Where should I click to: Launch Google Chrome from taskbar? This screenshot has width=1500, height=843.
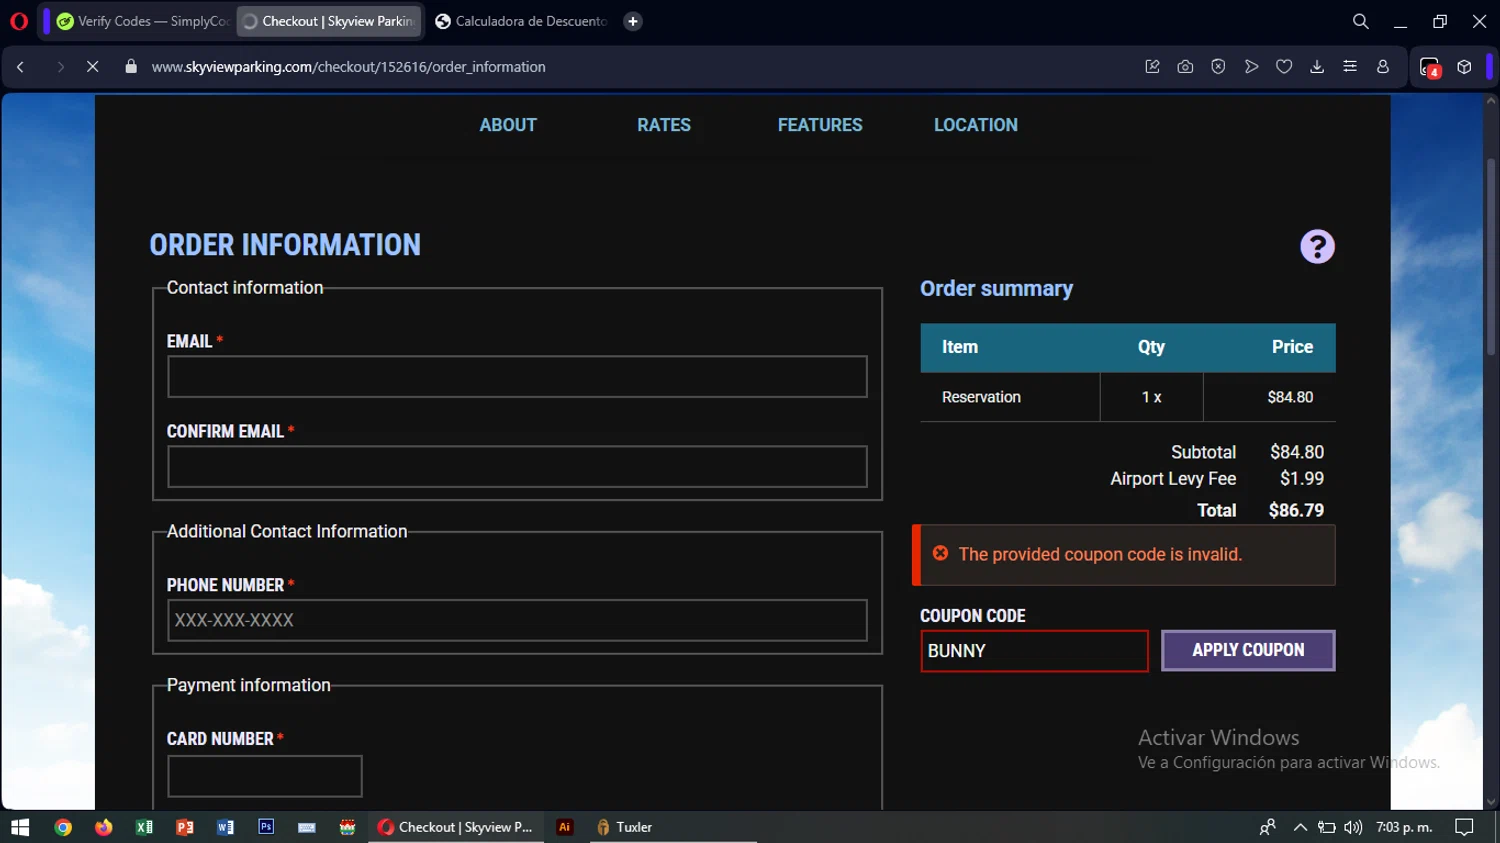(x=63, y=827)
